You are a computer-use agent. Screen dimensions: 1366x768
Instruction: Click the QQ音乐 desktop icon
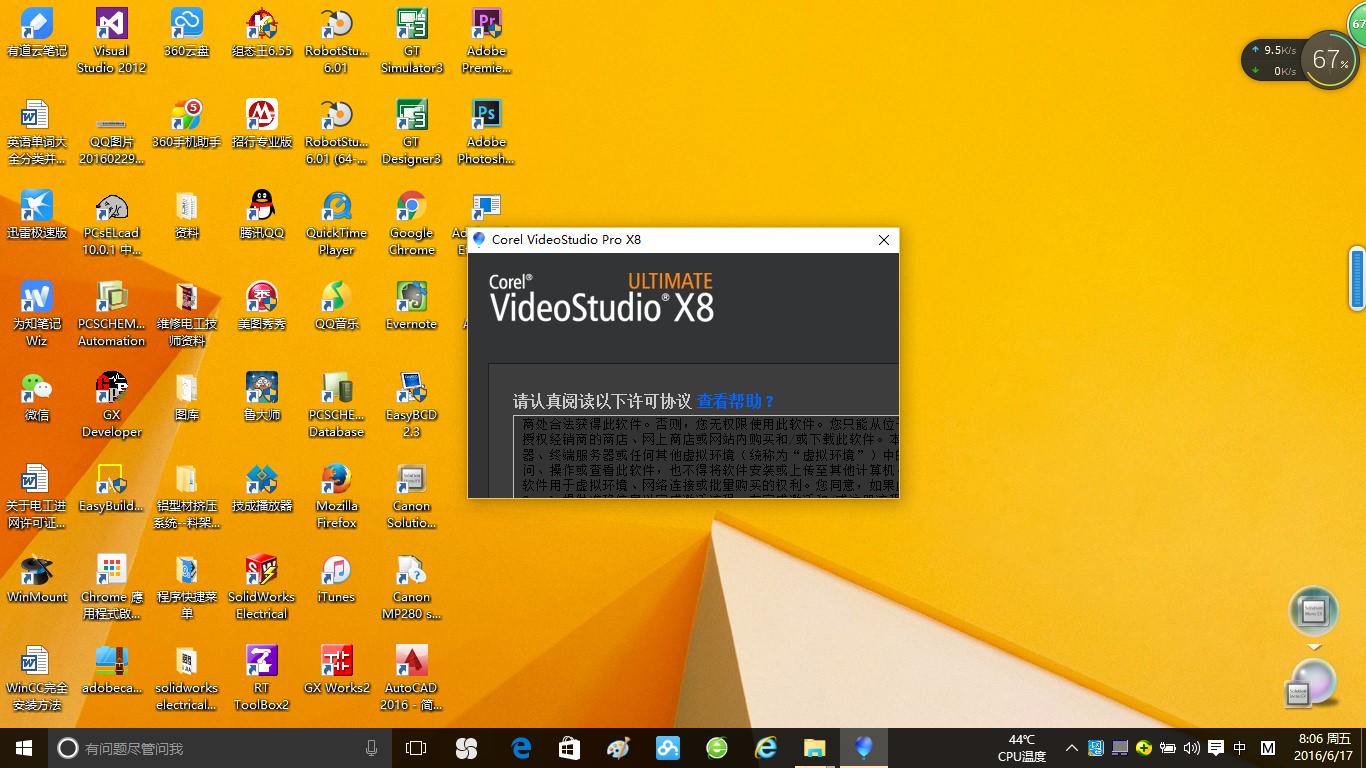click(x=337, y=306)
